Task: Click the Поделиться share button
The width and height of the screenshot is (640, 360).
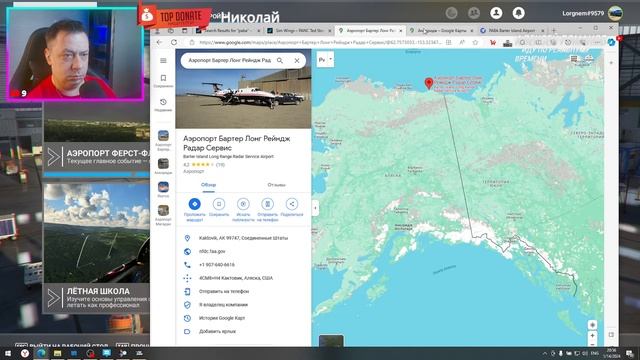Action: (292, 208)
